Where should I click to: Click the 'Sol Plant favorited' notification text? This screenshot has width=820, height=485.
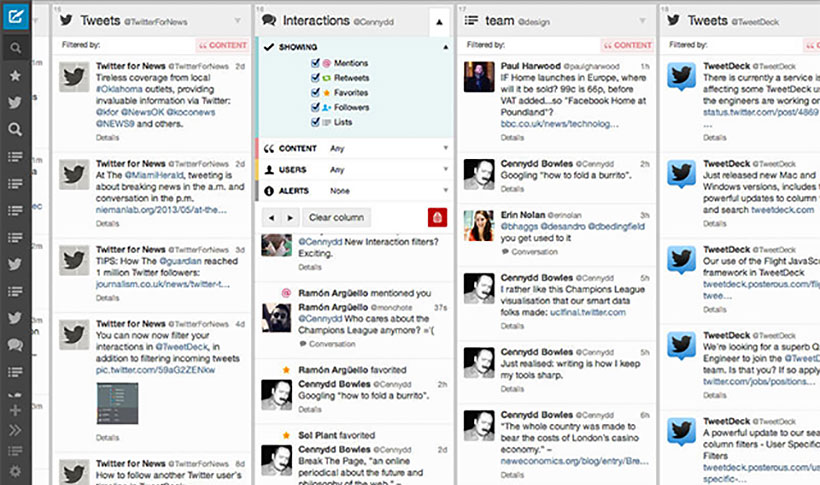(336, 435)
